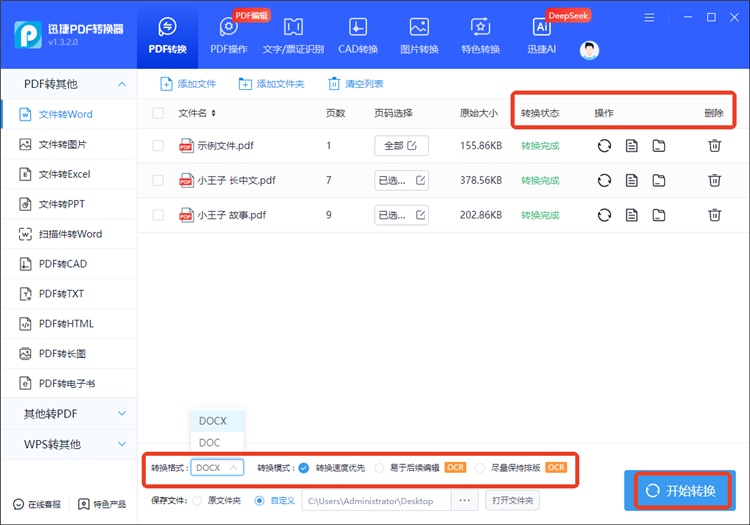Select PDF转TXT option
750x525 pixels.
69,294
